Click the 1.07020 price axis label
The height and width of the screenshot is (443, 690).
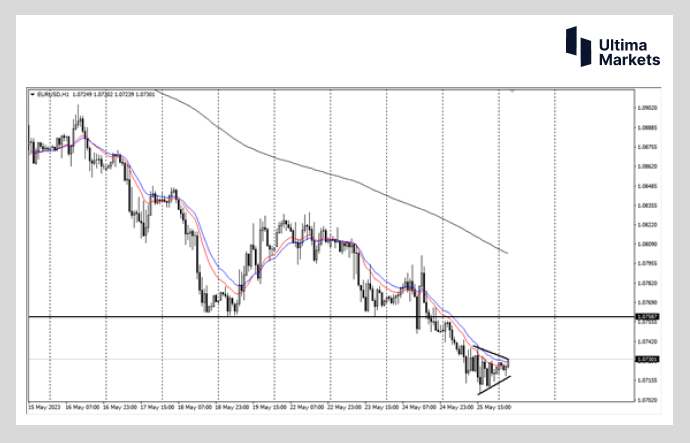[647, 400]
